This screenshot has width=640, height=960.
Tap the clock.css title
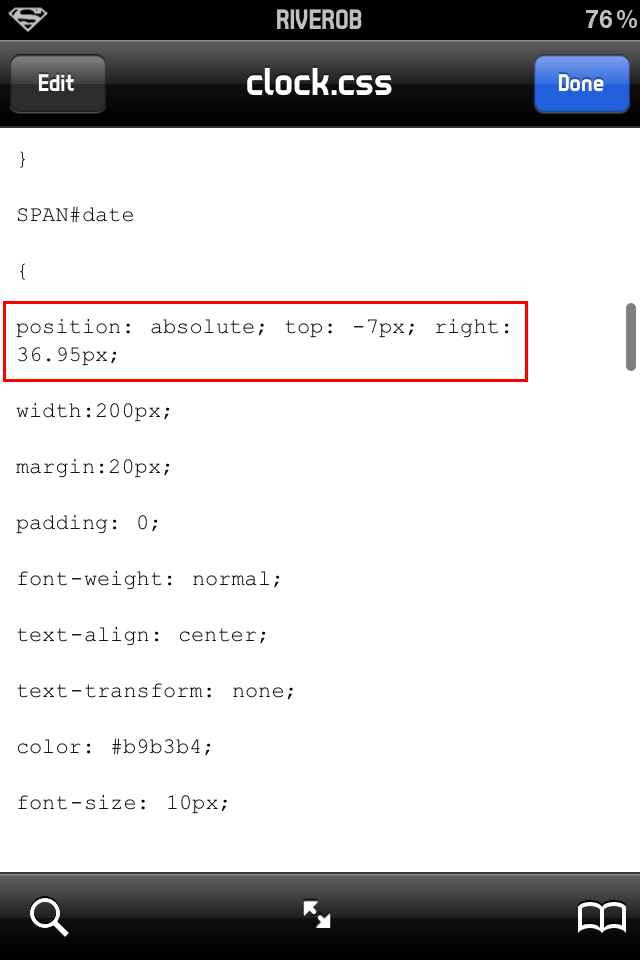[319, 83]
